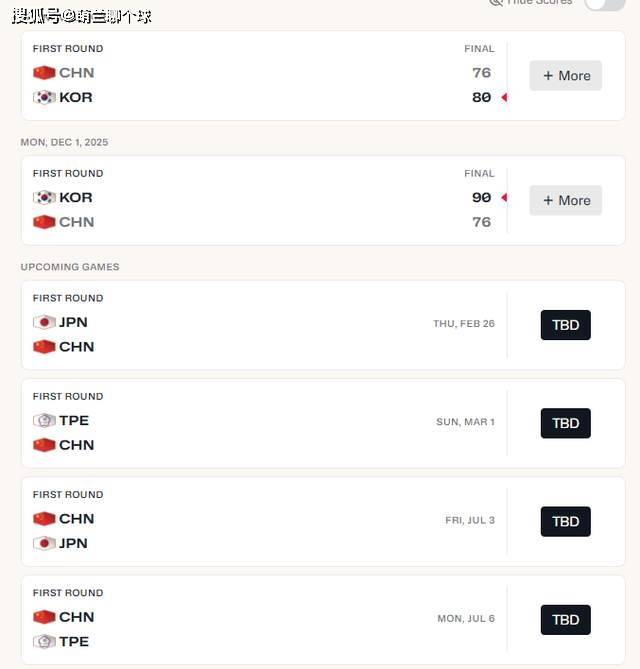
Task: Expand More for the Dec 1 KOR vs CHN game
Action: (565, 200)
